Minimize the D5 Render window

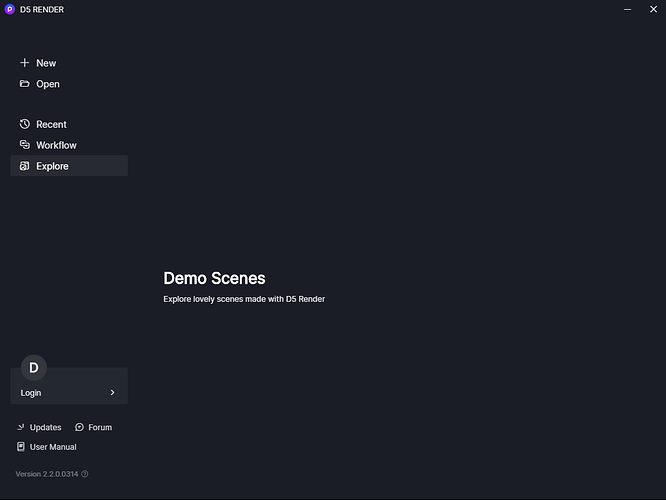[x=627, y=9]
